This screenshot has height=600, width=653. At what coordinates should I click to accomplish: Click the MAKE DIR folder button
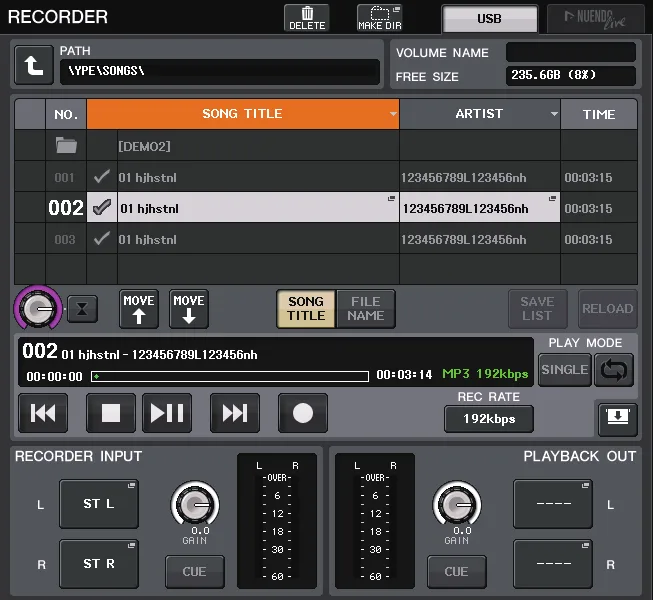[x=379, y=18]
